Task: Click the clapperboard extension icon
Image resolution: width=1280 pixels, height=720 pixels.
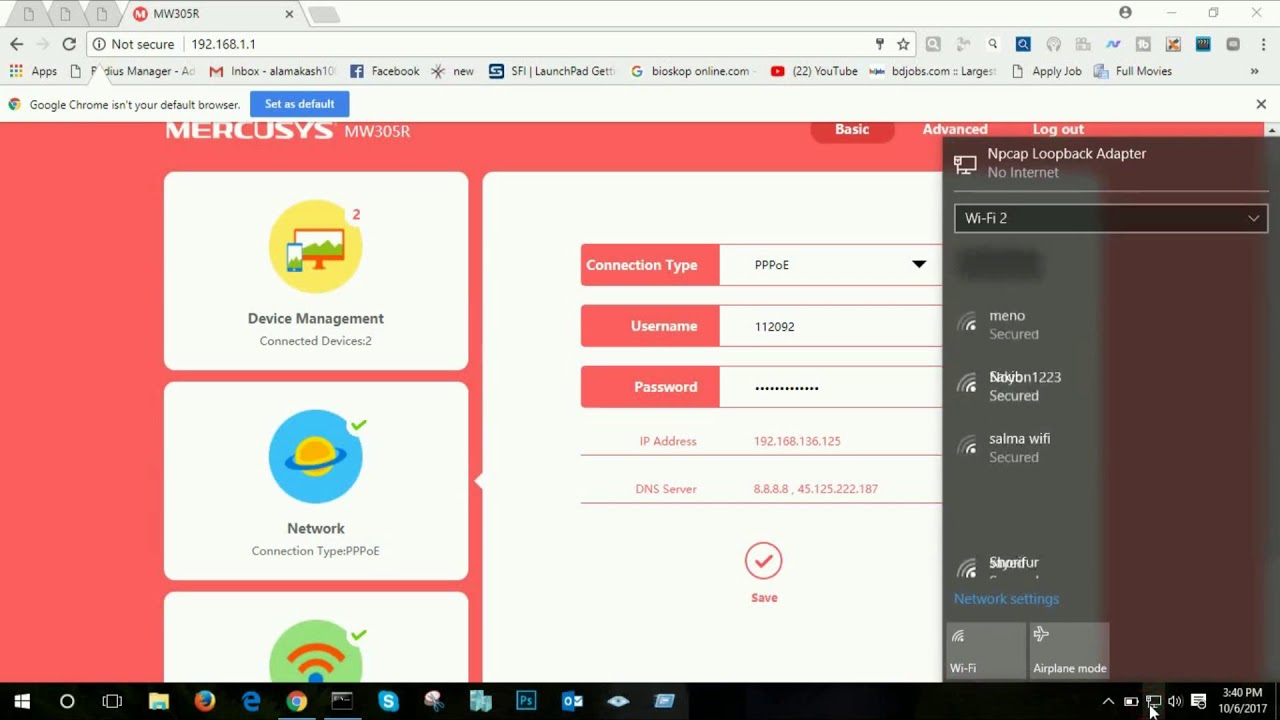Action: [x=1203, y=44]
